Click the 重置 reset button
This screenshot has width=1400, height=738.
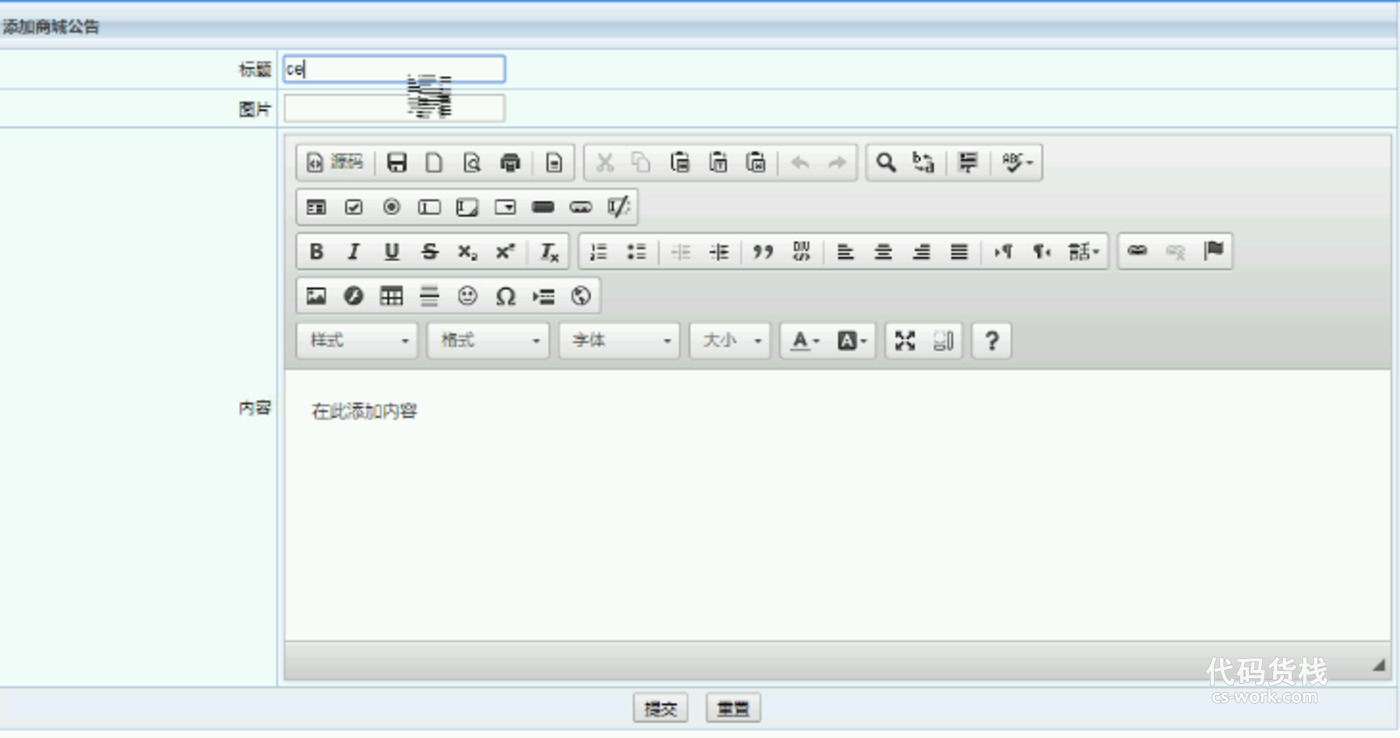733,707
